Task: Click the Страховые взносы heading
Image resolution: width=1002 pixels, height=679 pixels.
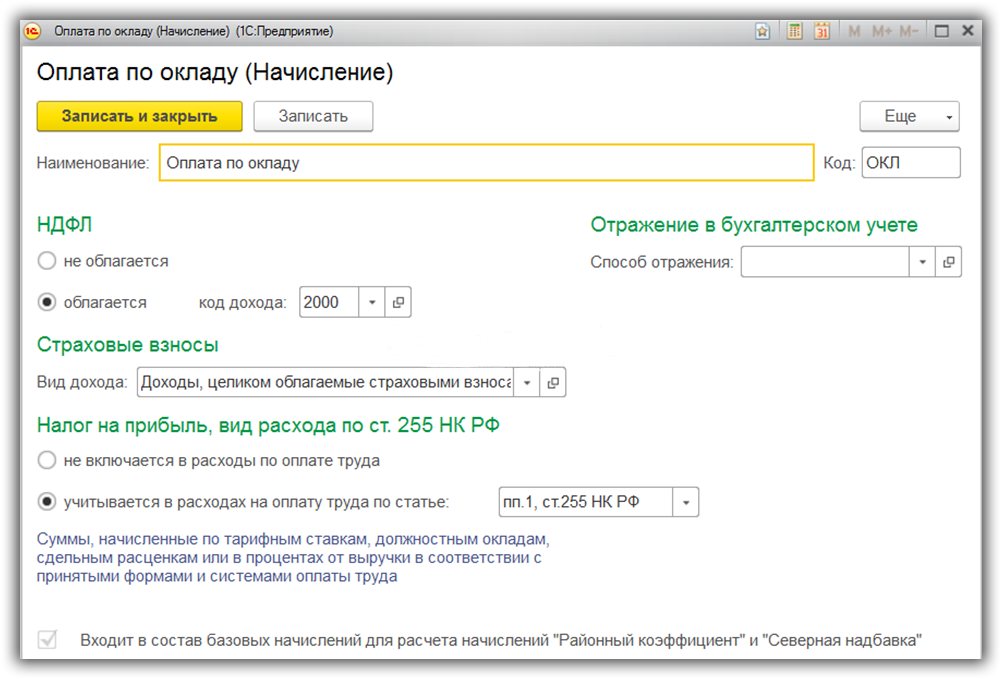Action: [128, 344]
